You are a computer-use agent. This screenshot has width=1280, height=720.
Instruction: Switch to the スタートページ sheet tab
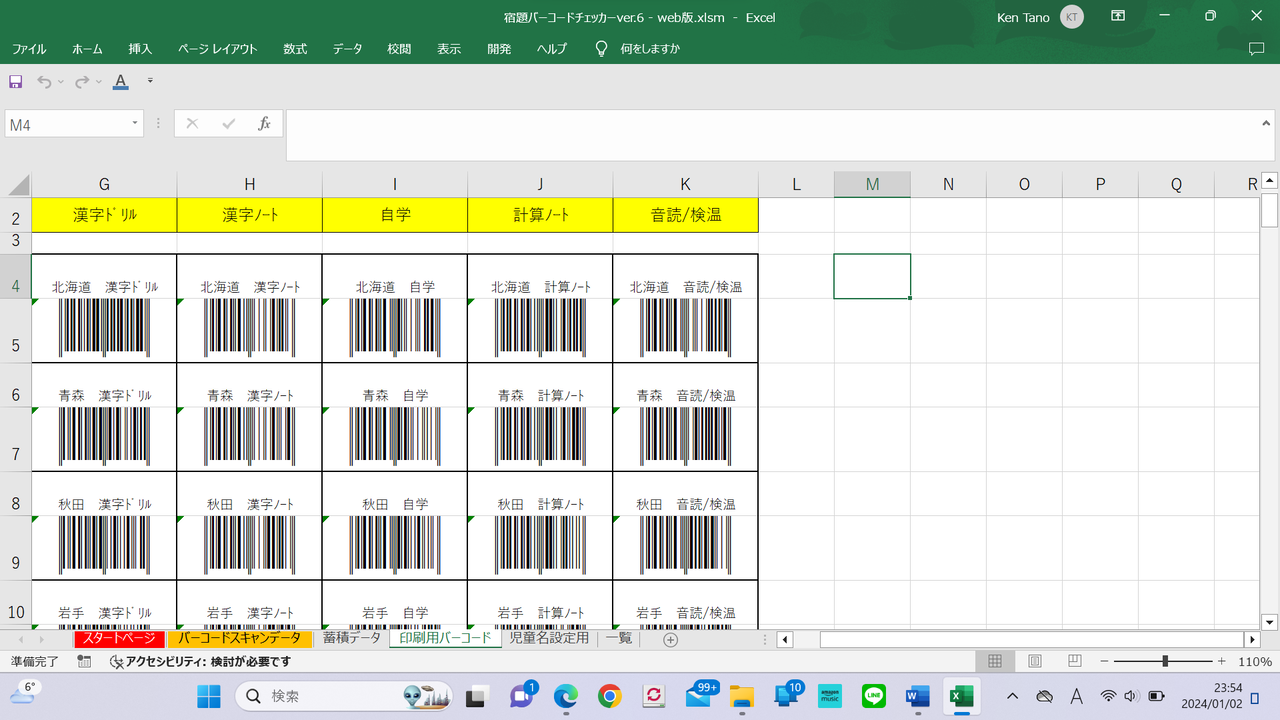pyautogui.click(x=118, y=638)
